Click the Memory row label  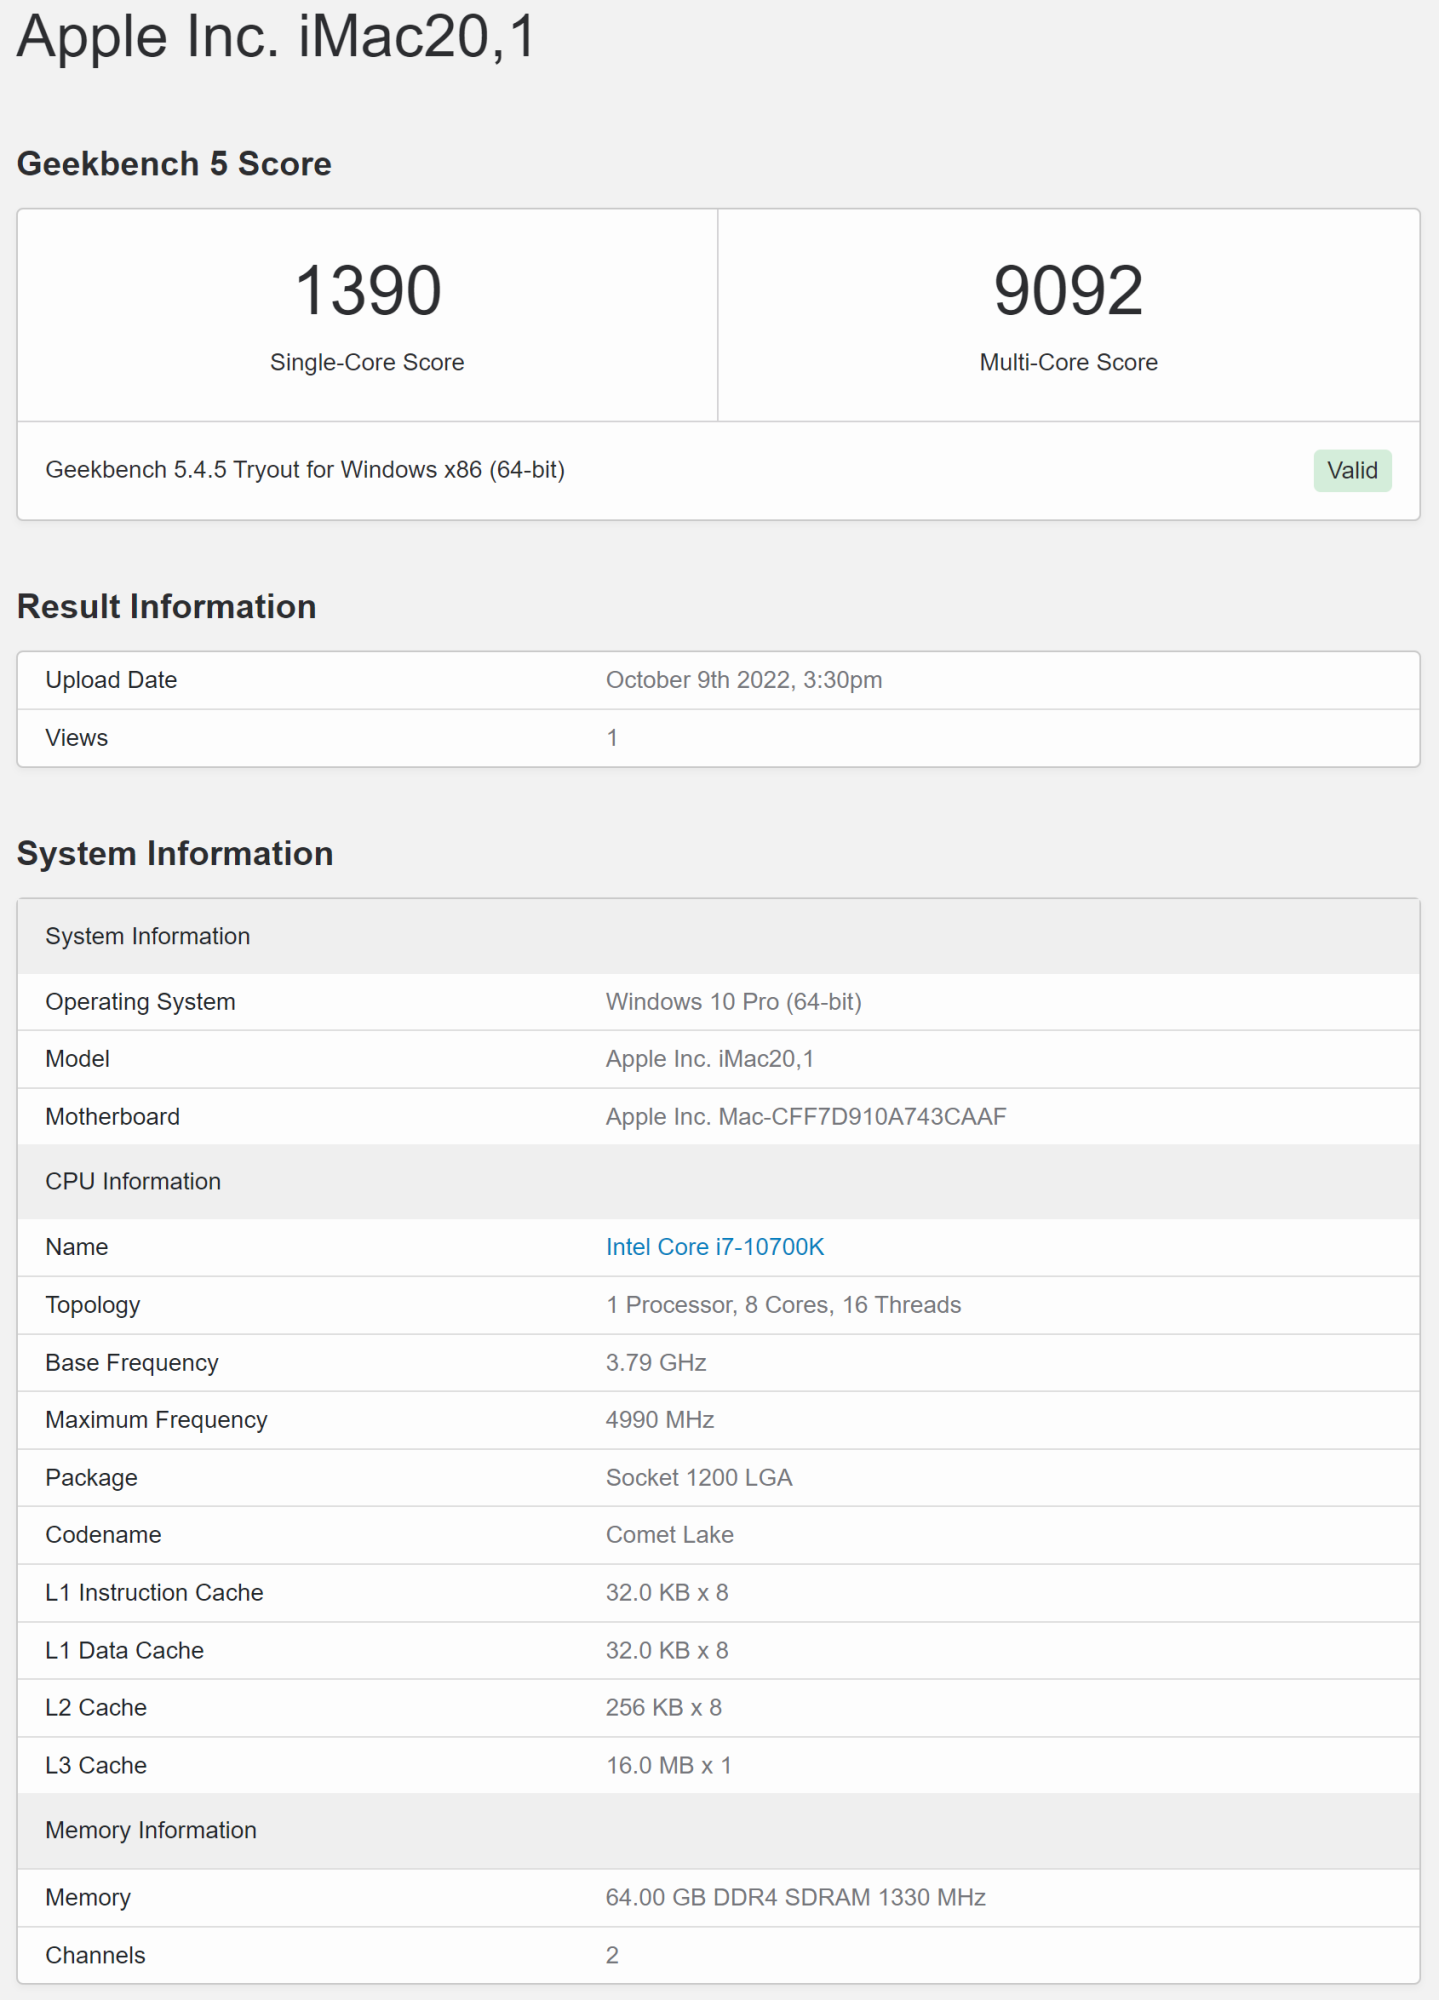pos(88,1898)
